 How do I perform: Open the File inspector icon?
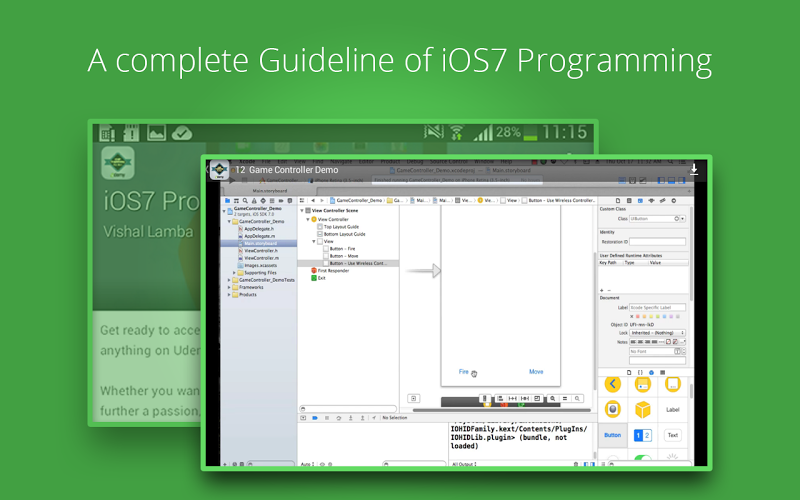tap(618, 201)
